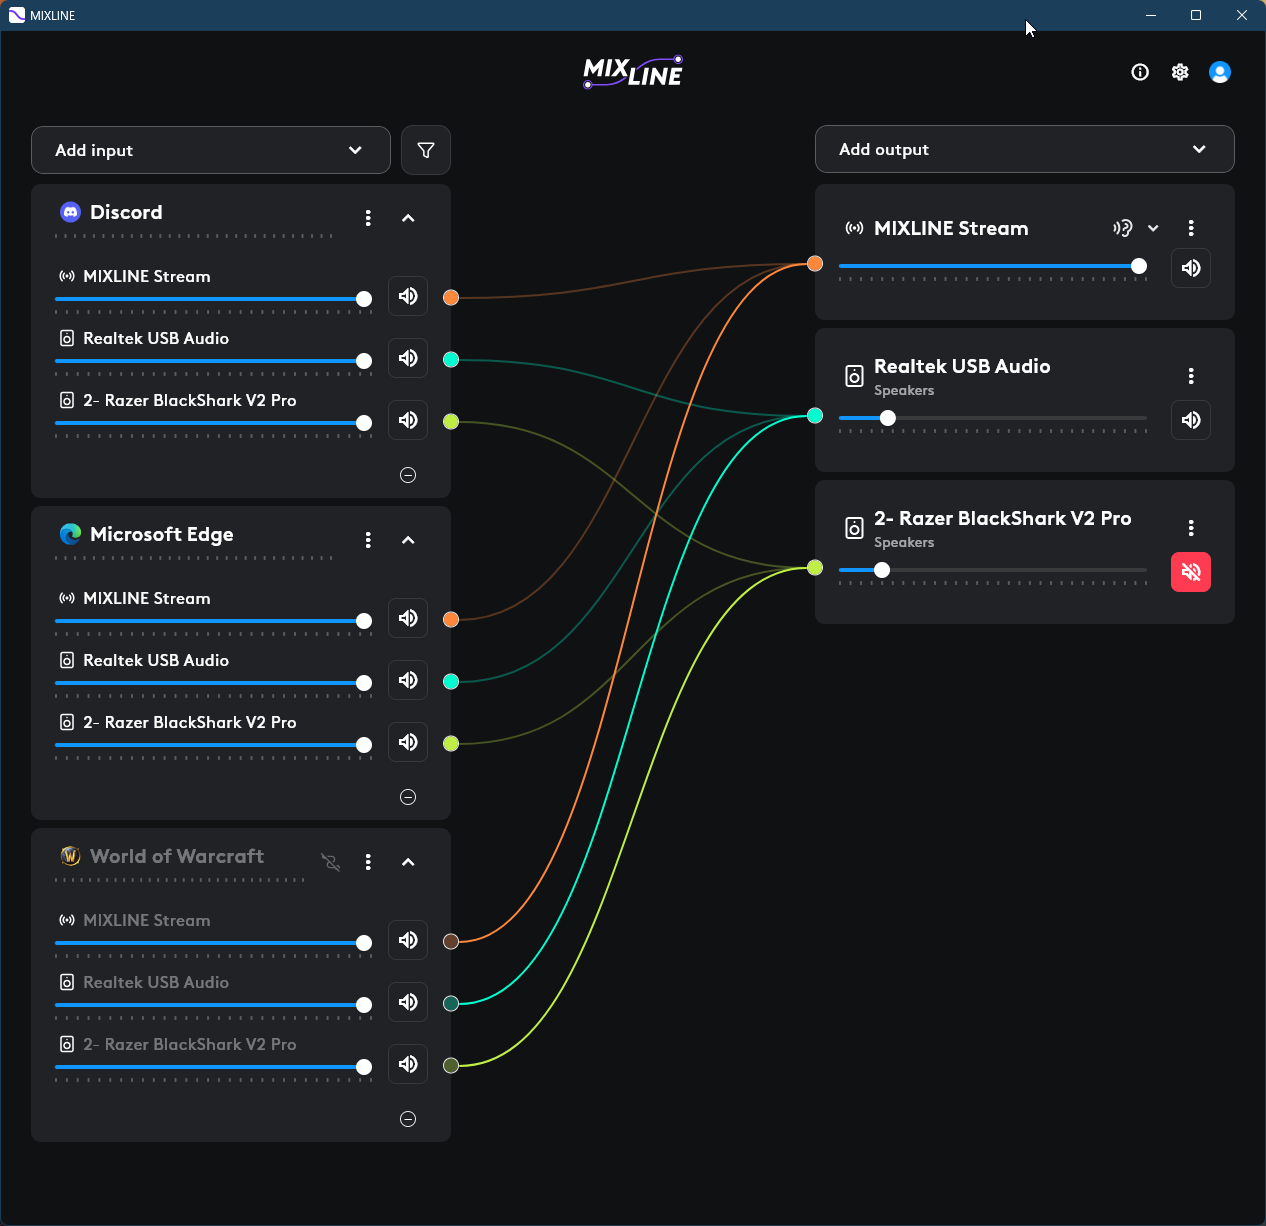Click the MIXLINE Stream monitoring ear icon
The height and width of the screenshot is (1226, 1266).
[1123, 228]
